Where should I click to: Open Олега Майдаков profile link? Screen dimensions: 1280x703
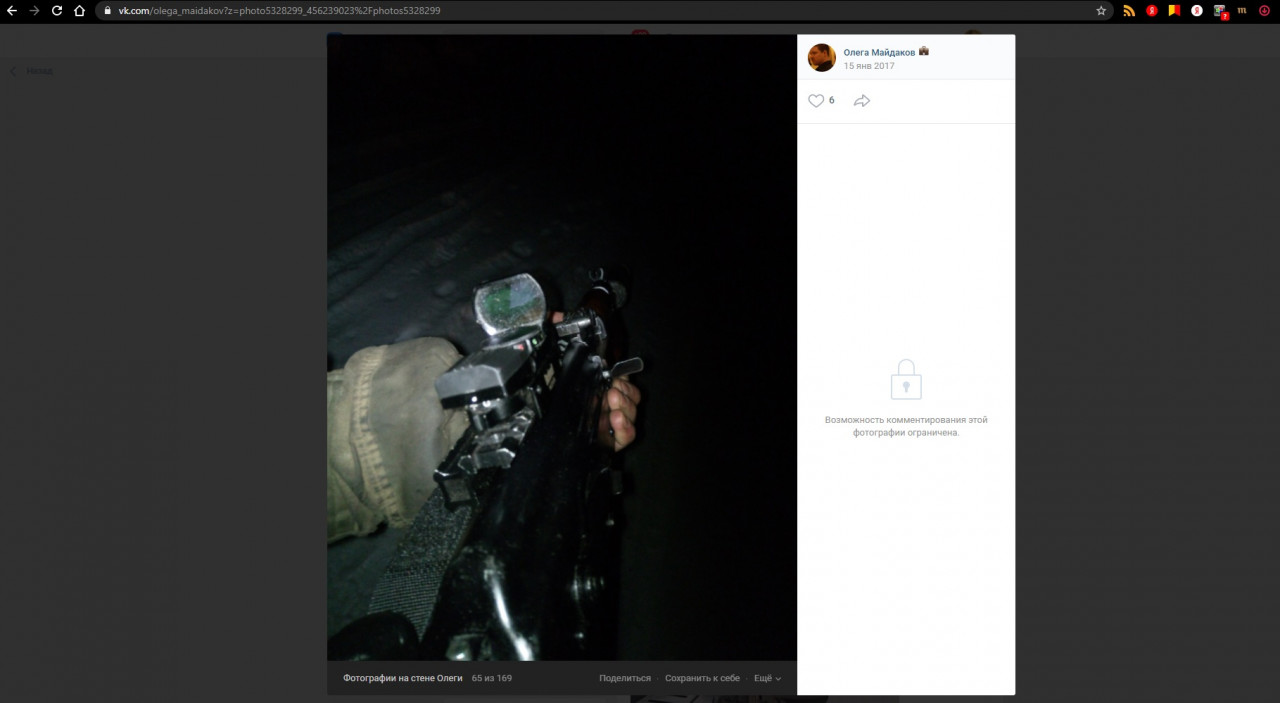click(879, 52)
